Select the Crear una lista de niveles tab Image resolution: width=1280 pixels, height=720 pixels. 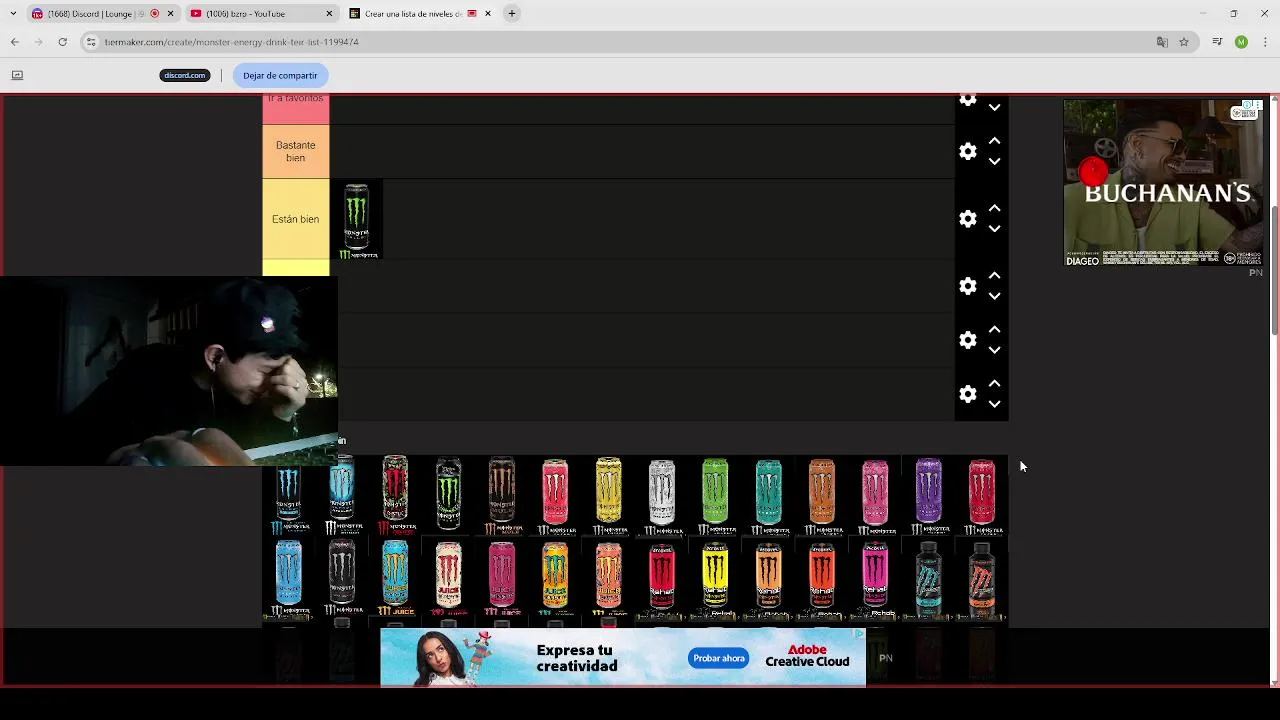click(x=412, y=14)
